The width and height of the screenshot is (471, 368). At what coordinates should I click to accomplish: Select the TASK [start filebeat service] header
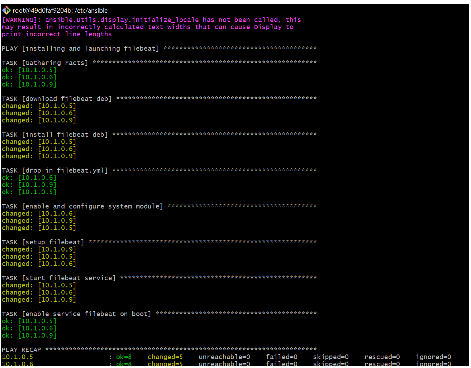[159, 278]
